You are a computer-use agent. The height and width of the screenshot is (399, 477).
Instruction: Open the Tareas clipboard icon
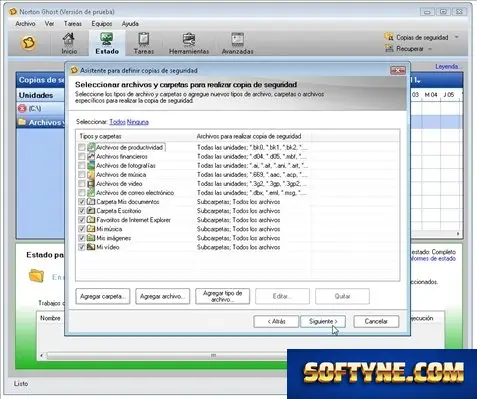pos(144,39)
